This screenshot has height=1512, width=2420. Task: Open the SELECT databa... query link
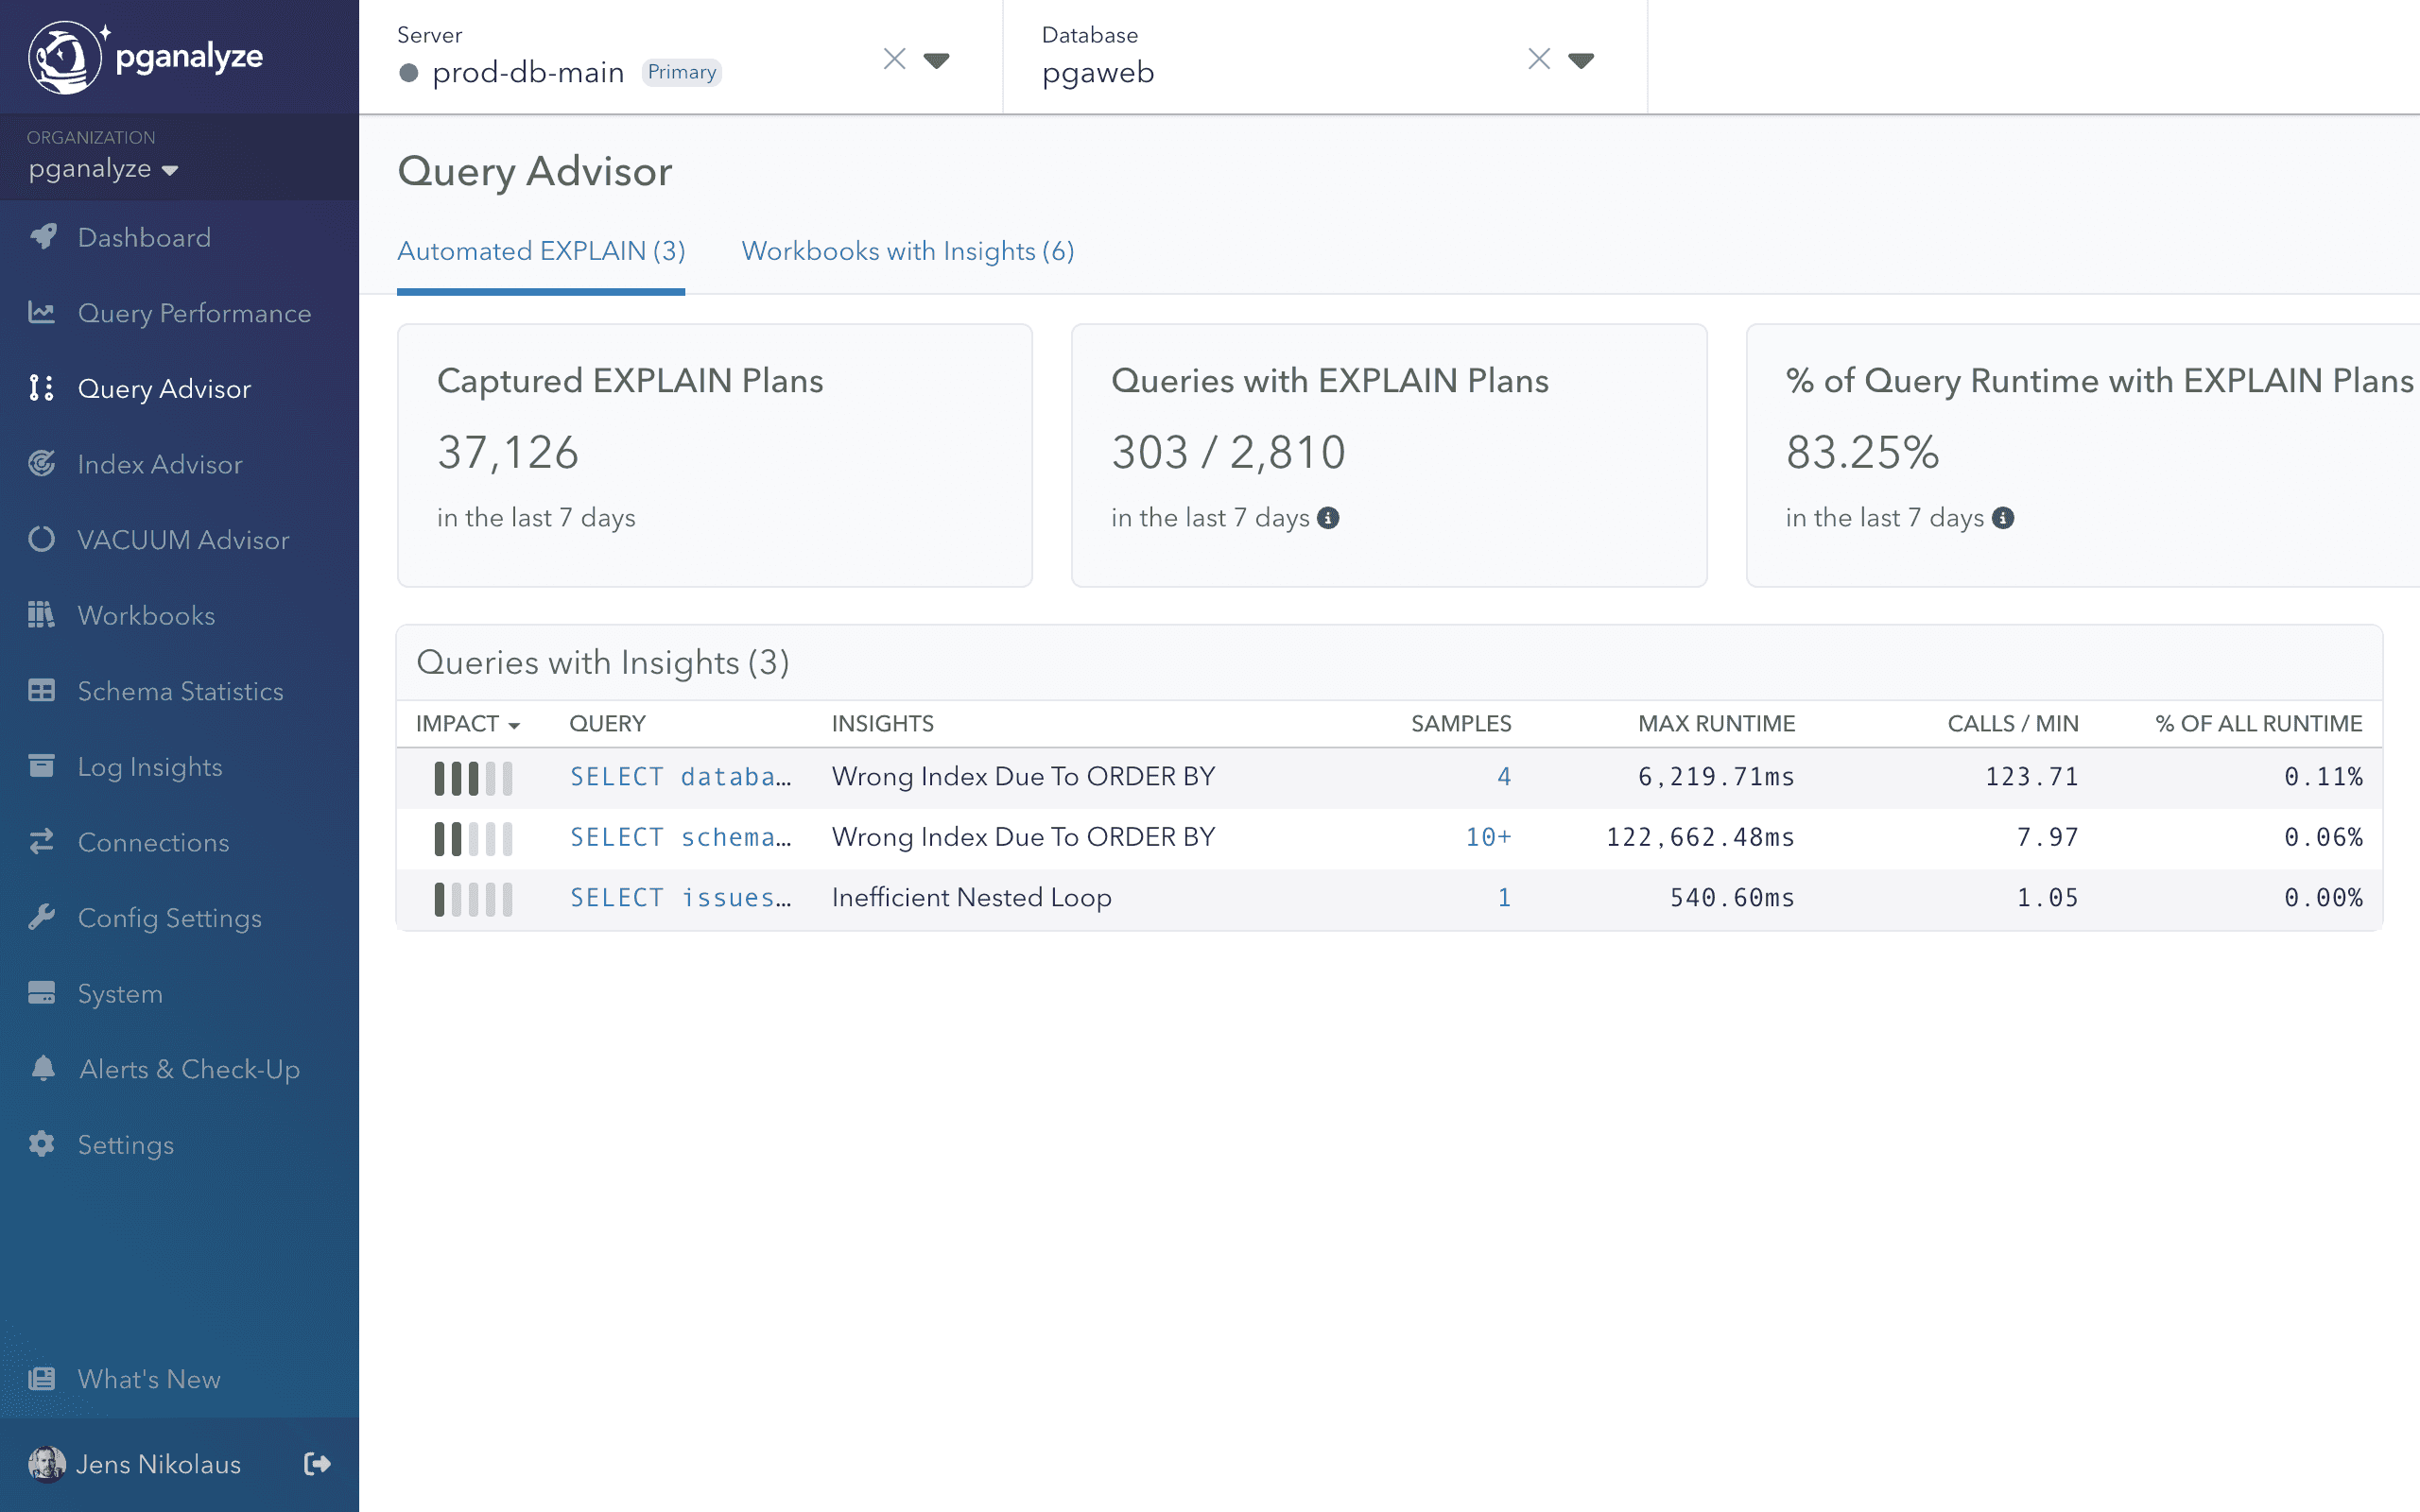[680, 777]
